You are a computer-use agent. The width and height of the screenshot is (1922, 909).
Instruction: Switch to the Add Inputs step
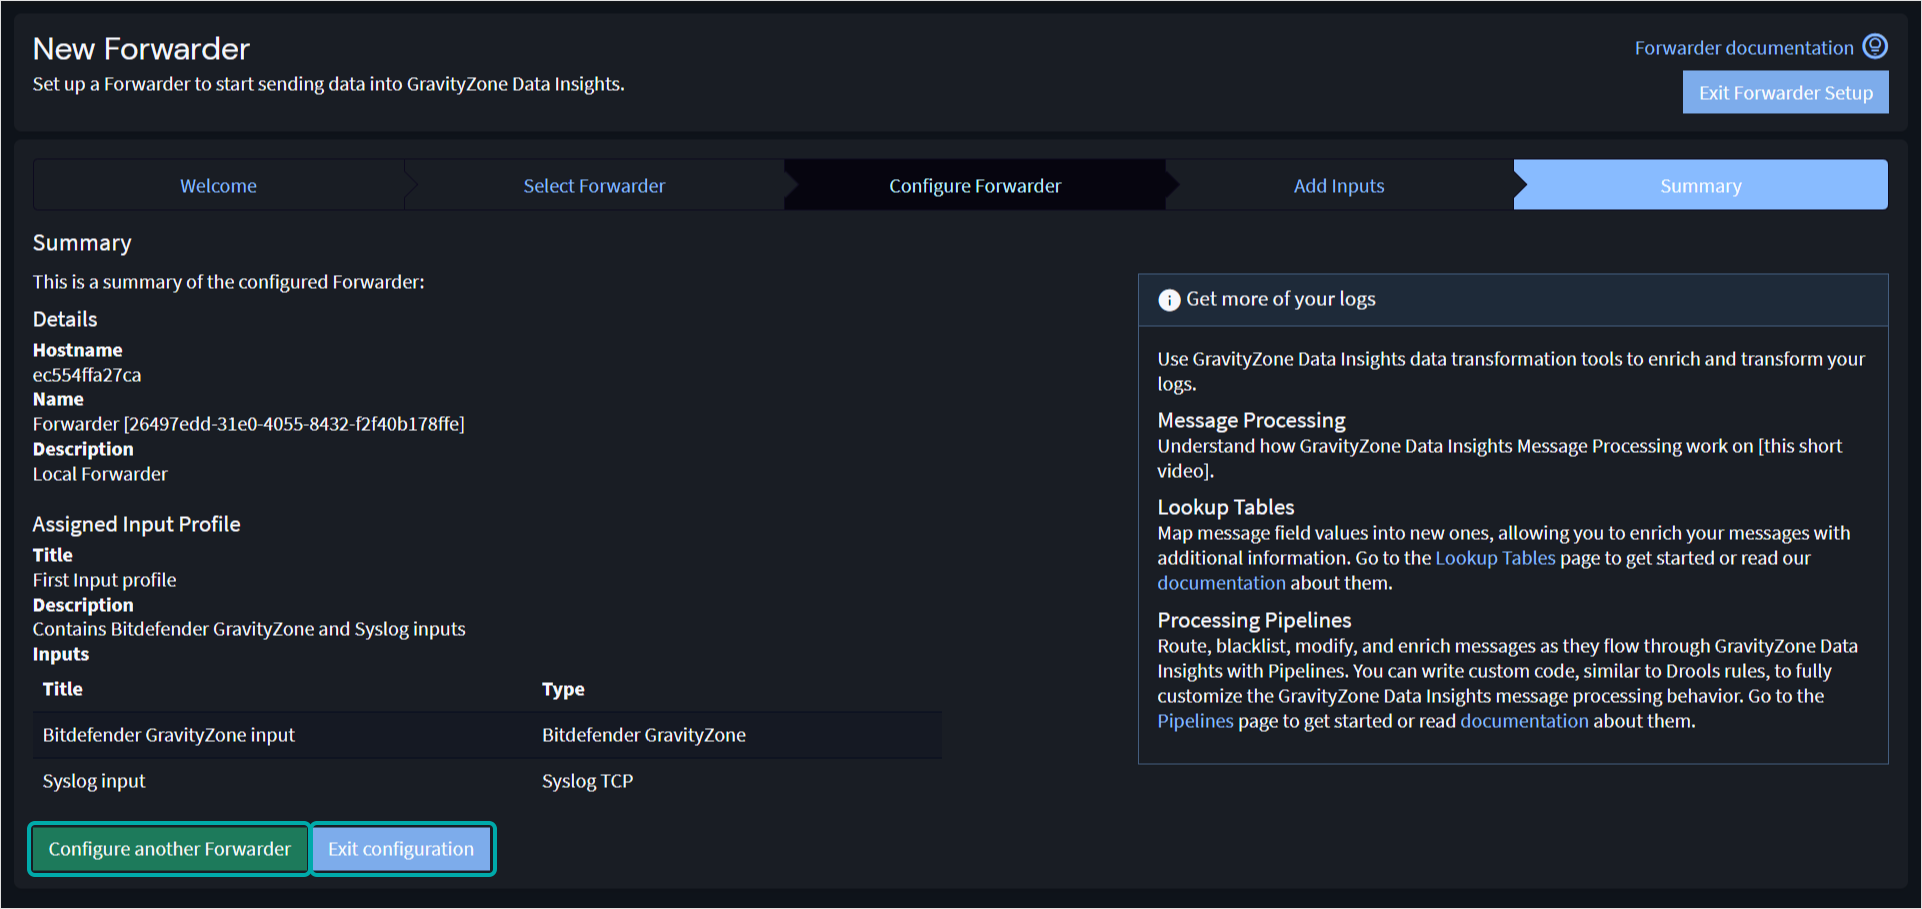click(x=1339, y=185)
